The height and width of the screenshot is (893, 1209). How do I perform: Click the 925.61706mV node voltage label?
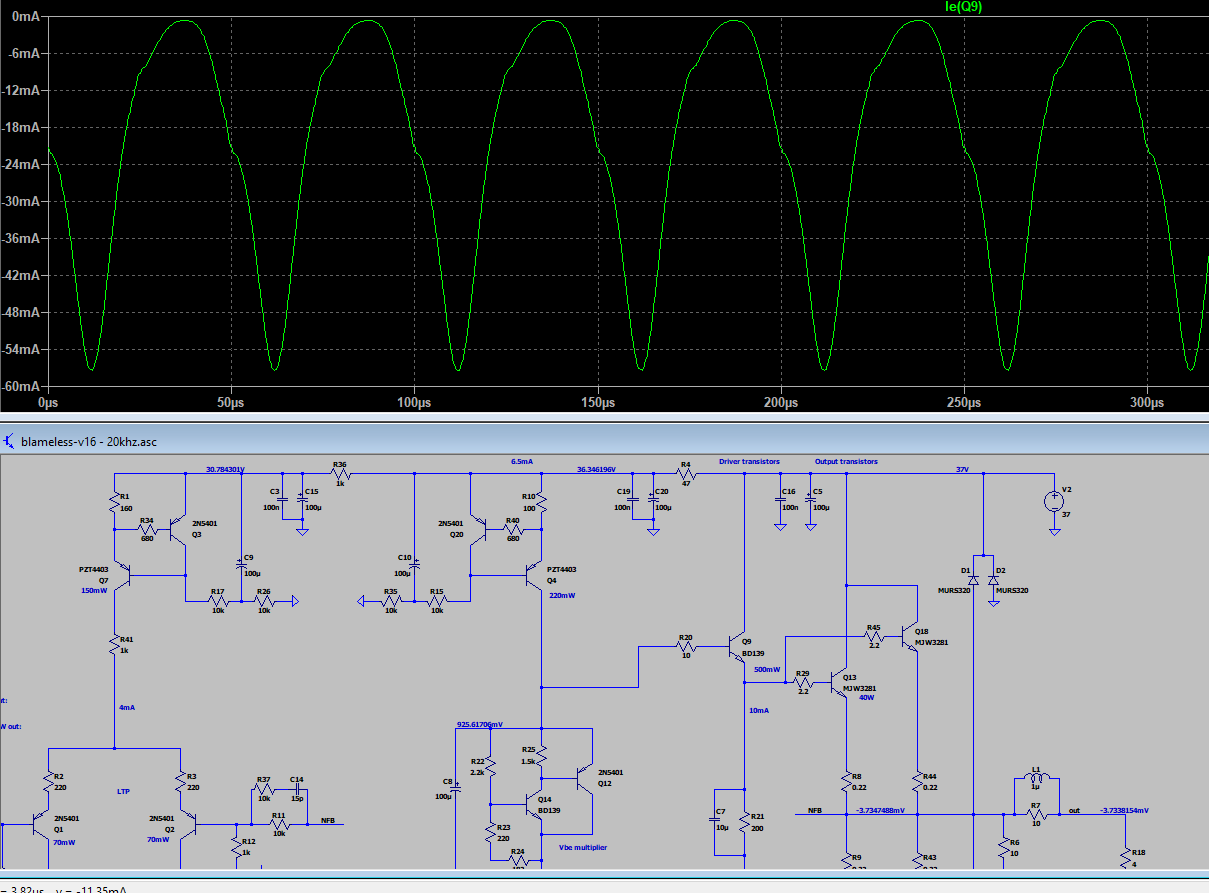(480, 724)
